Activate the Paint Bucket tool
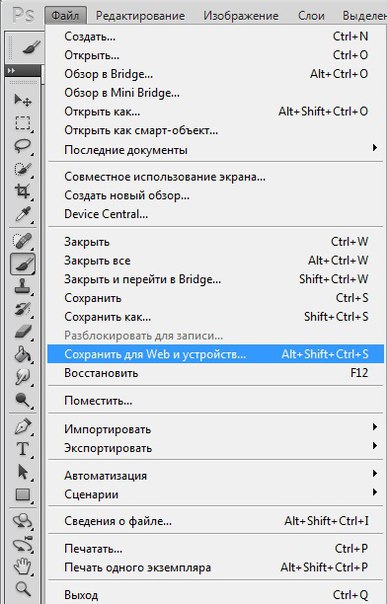387x604 pixels. 23,354
